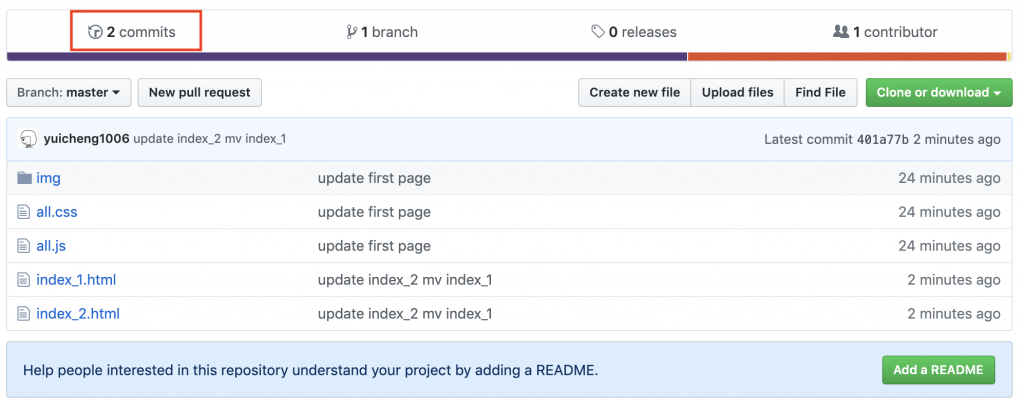1024x407 pixels.
Task: View the 0 releases tab
Action: [x=634, y=32]
